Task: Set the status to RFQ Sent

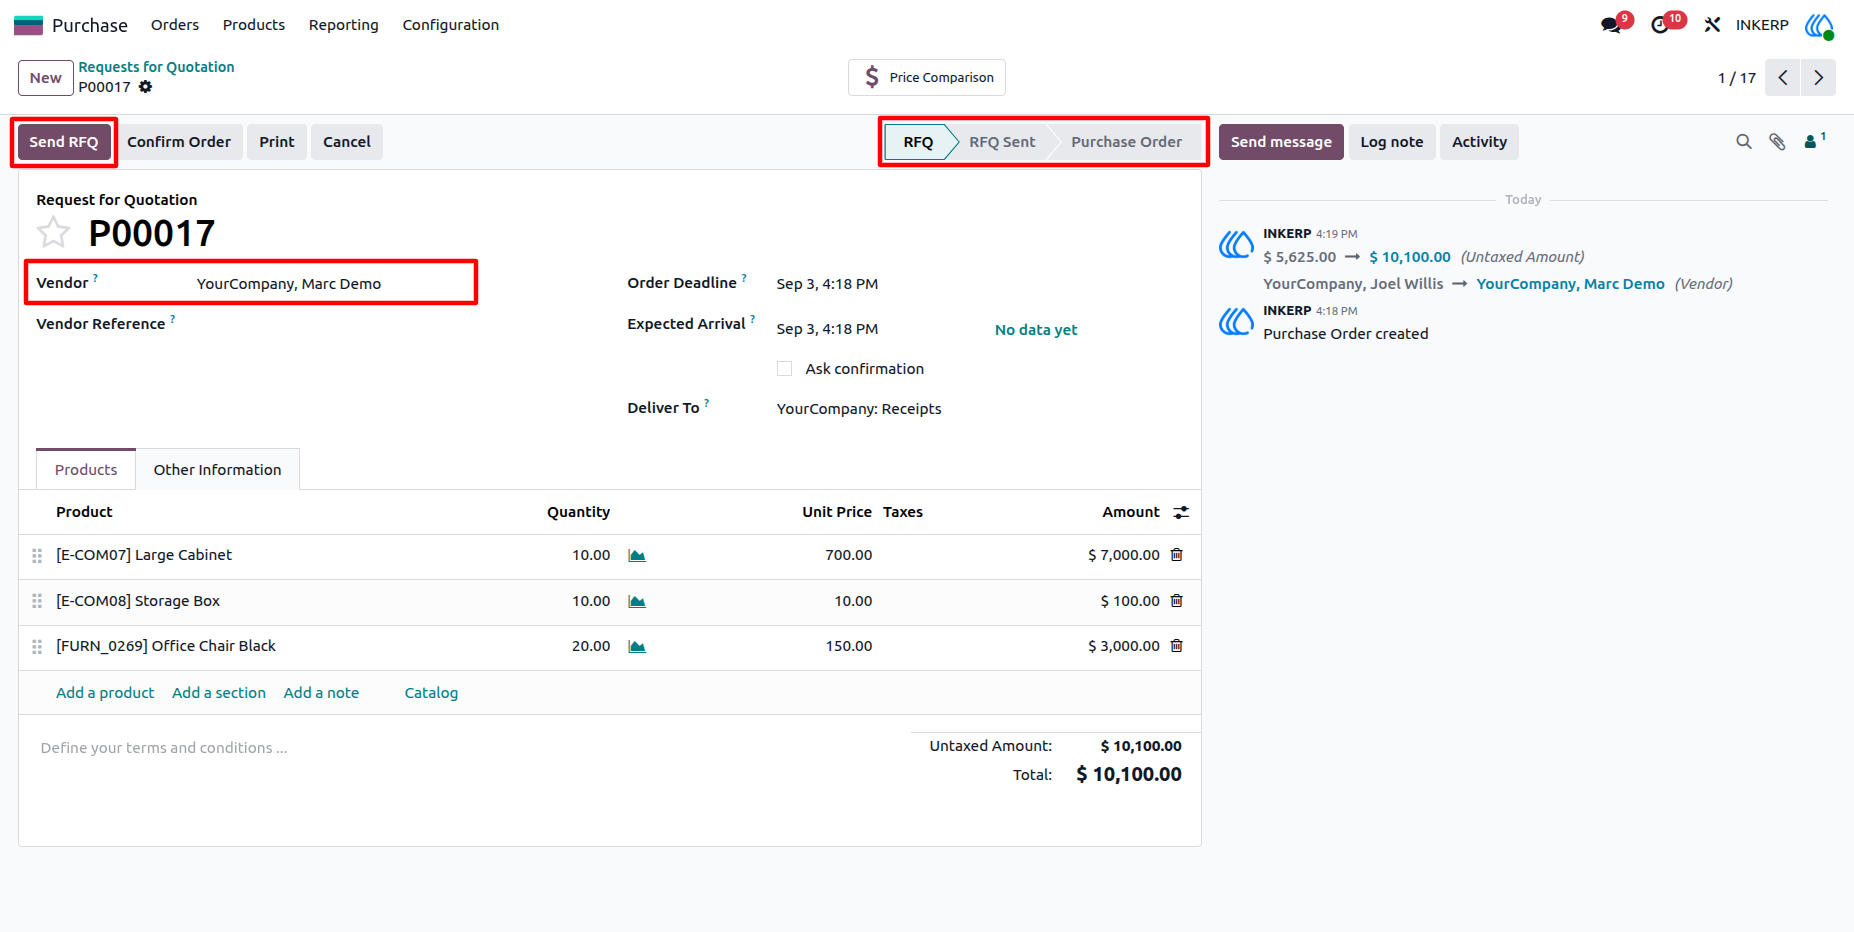Action: point(1001,142)
